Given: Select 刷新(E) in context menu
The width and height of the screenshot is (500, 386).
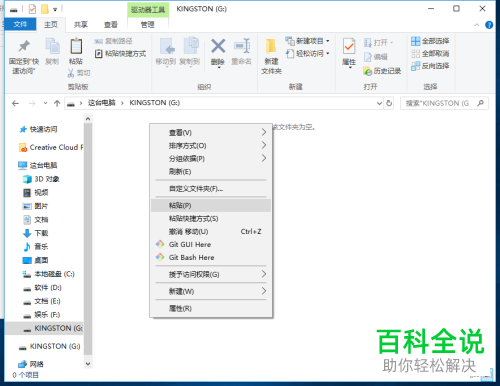Looking at the screenshot, I should click(x=211, y=172).
